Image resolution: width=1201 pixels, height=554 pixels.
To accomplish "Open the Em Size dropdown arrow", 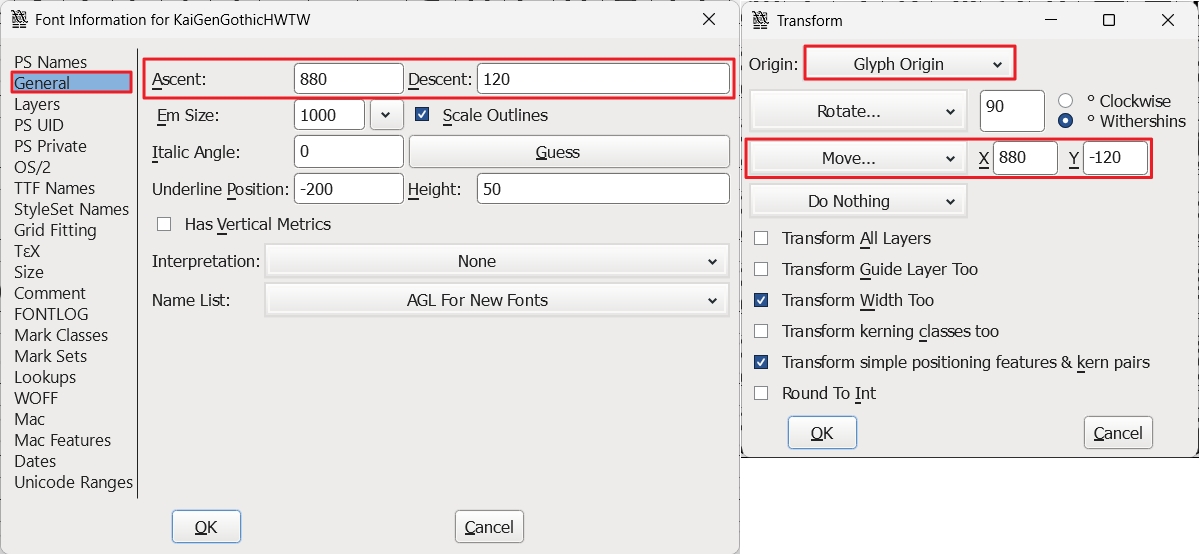I will coord(386,115).
